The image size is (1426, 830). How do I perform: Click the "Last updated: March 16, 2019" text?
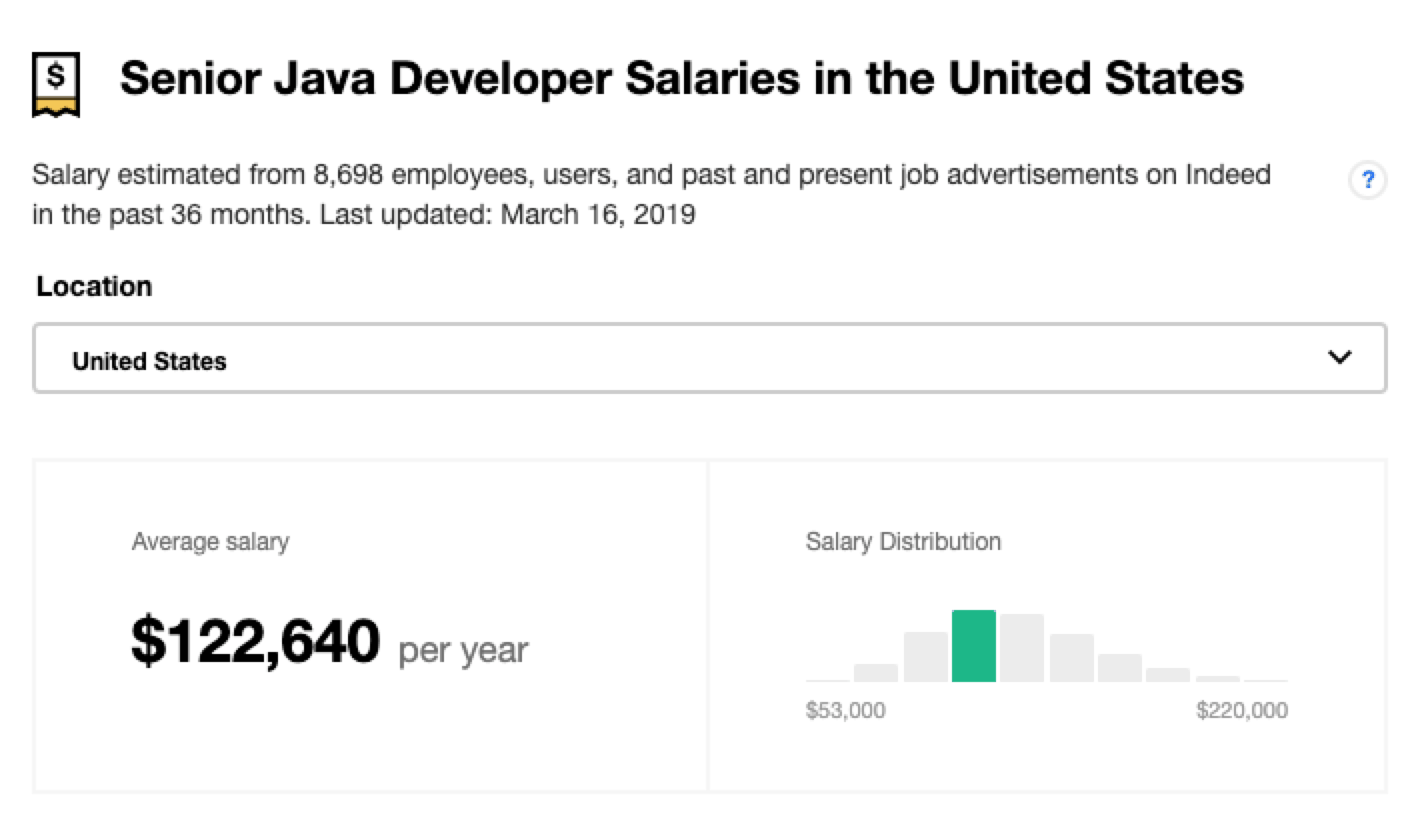pos(507,215)
